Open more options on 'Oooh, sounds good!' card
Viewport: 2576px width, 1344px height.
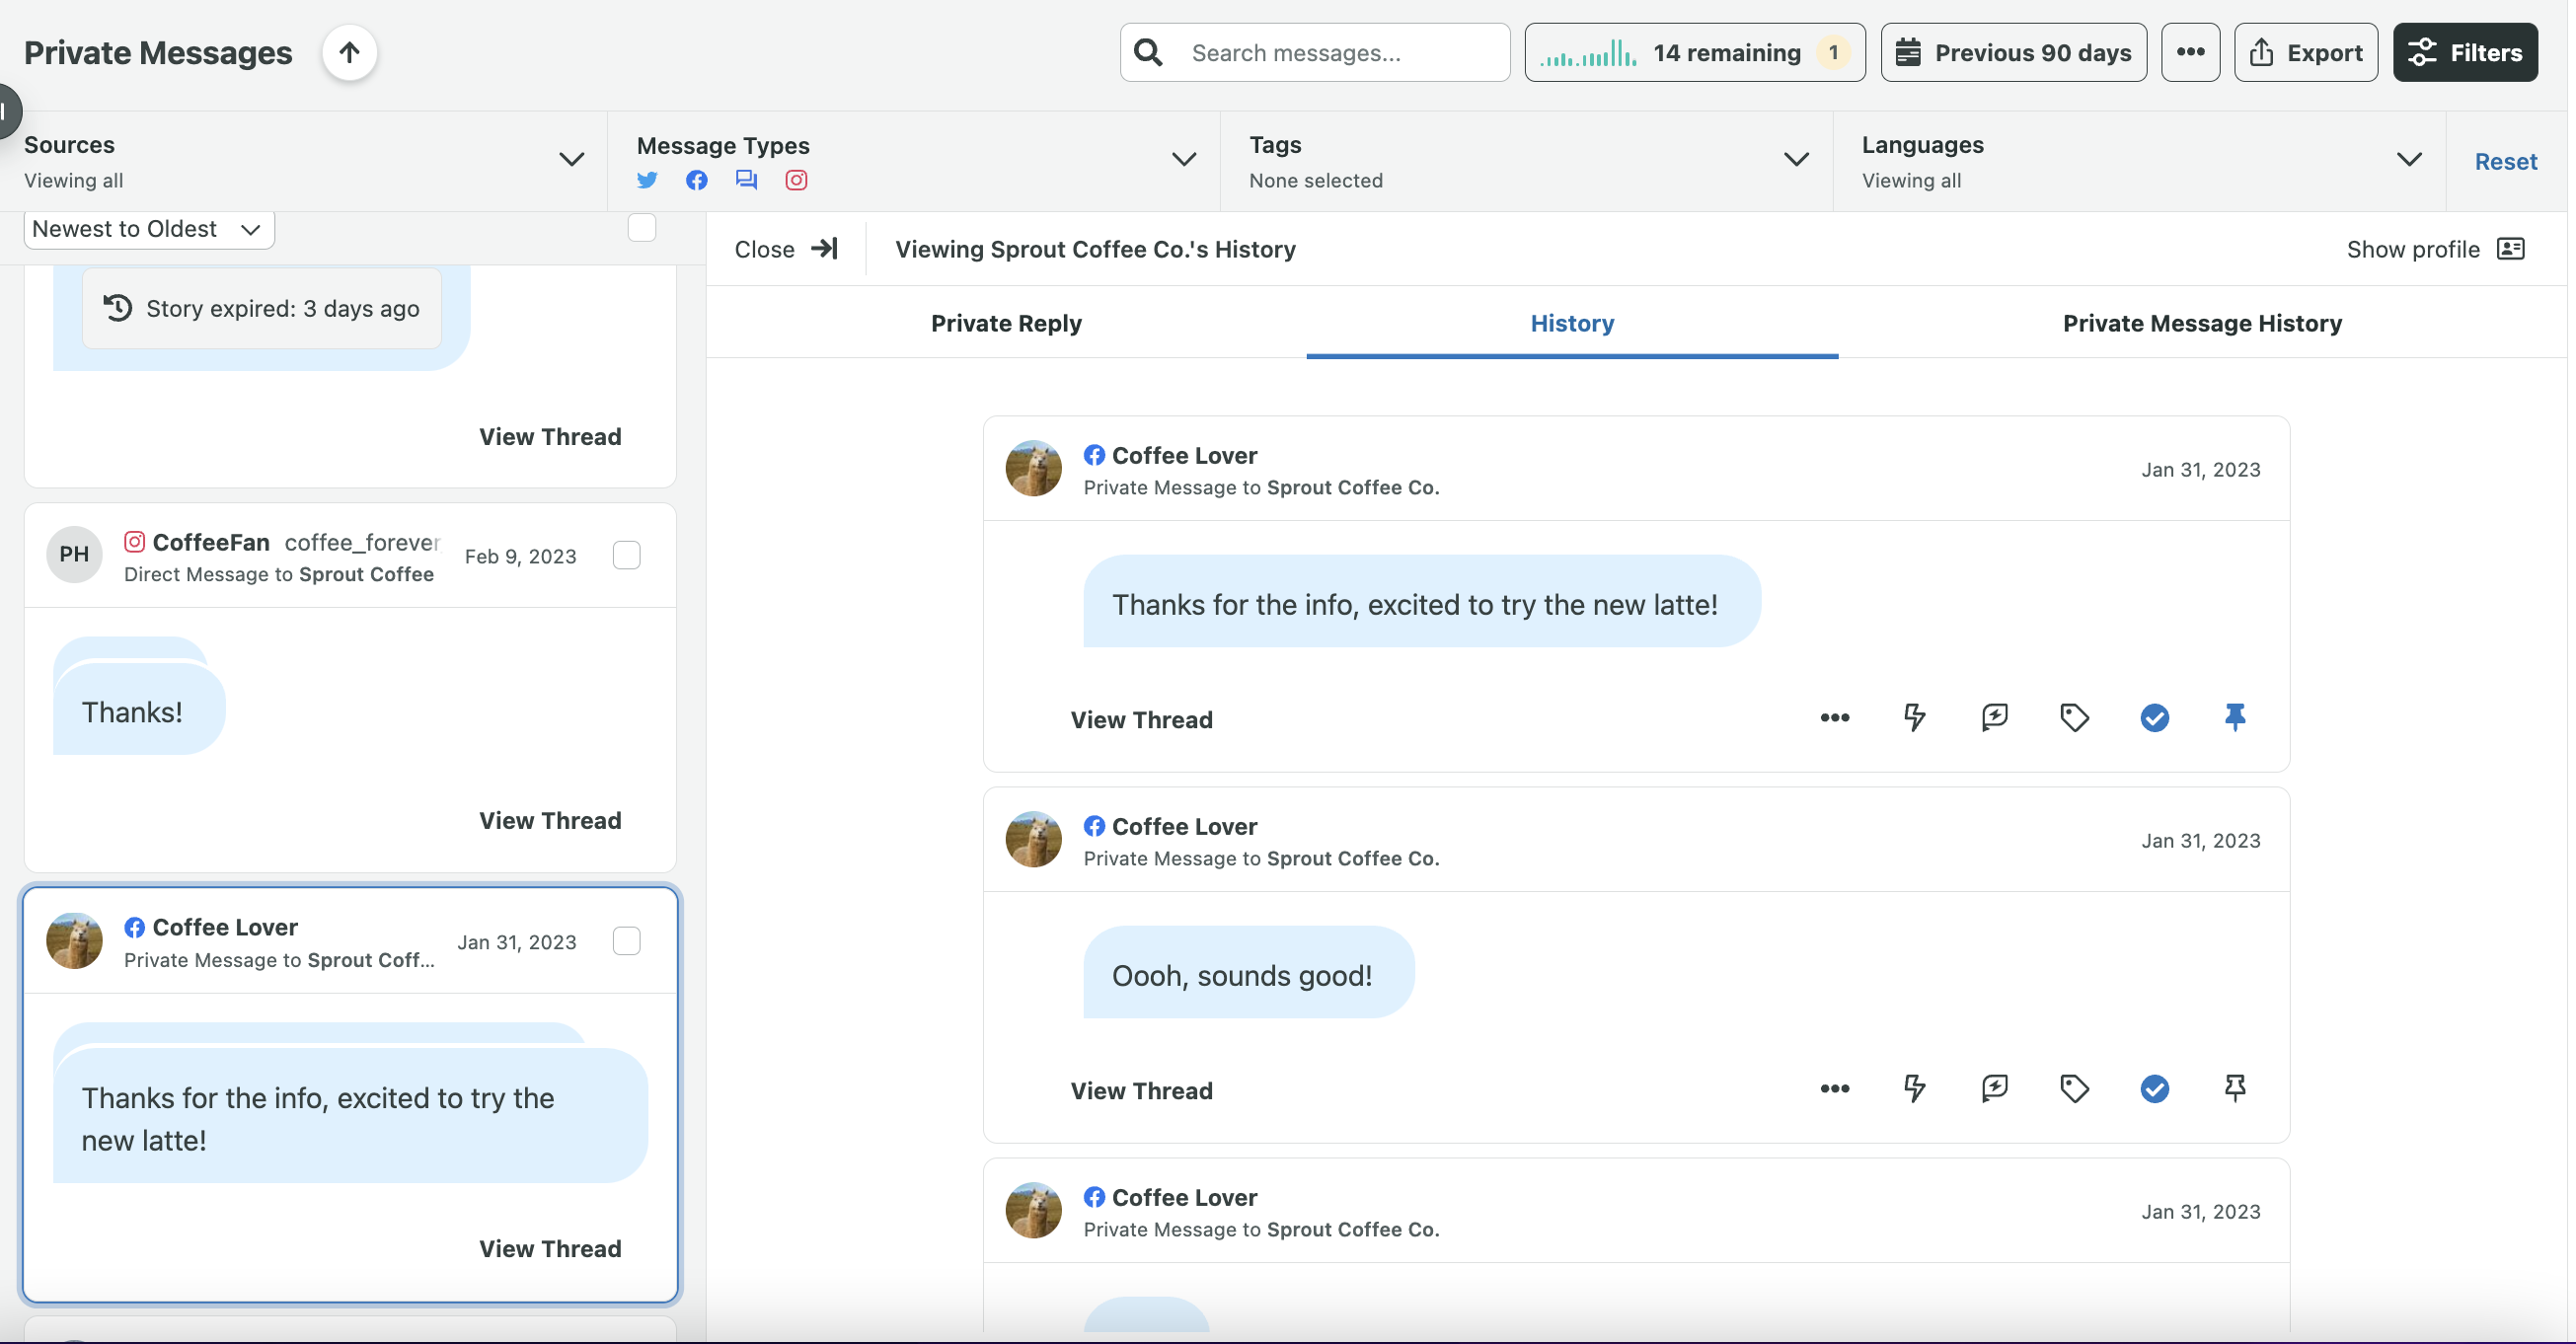pyautogui.click(x=1835, y=1088)
